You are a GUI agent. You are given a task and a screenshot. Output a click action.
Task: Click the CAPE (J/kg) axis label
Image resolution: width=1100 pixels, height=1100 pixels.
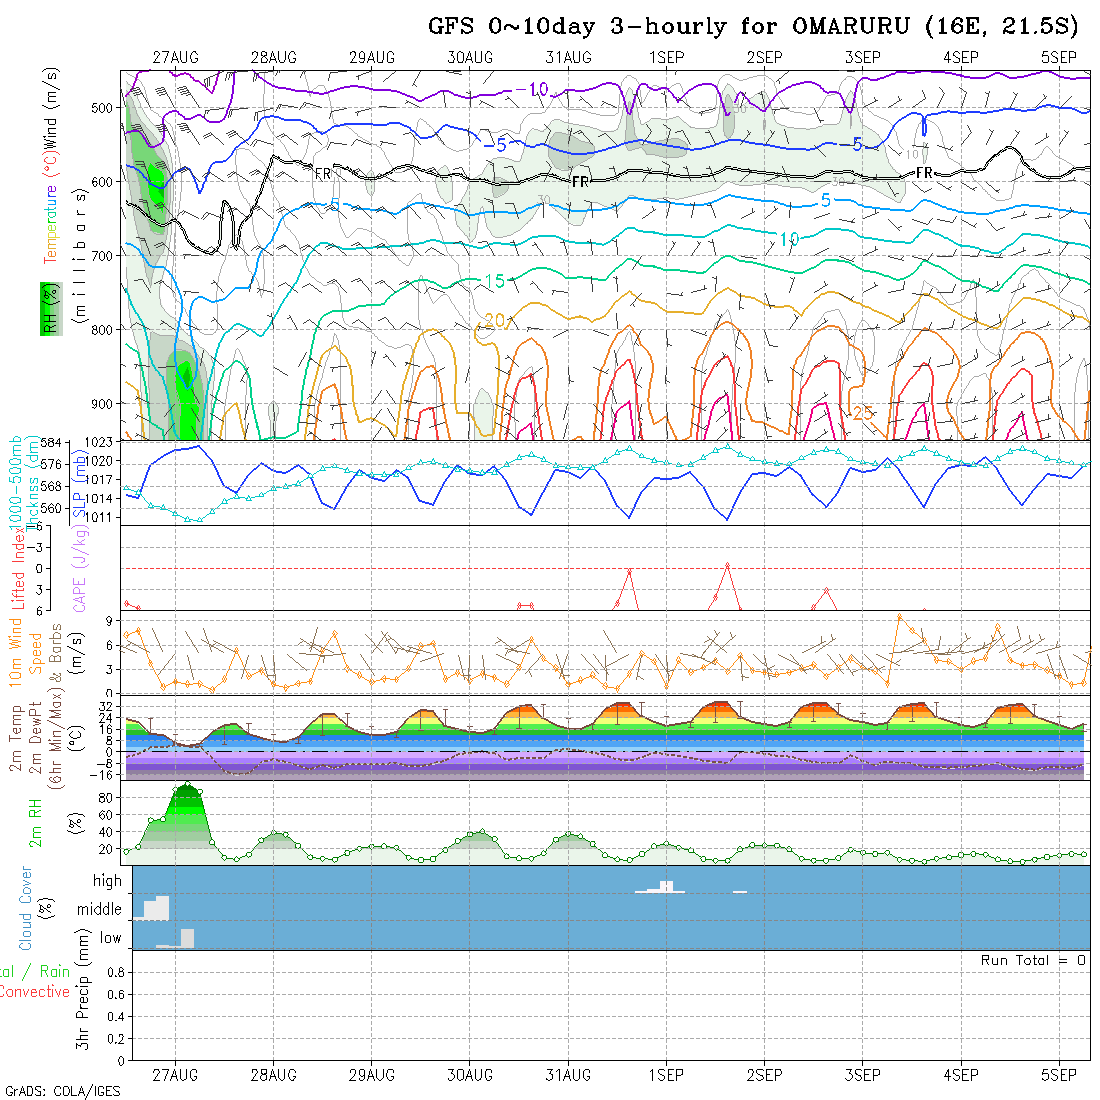(79, 568)
